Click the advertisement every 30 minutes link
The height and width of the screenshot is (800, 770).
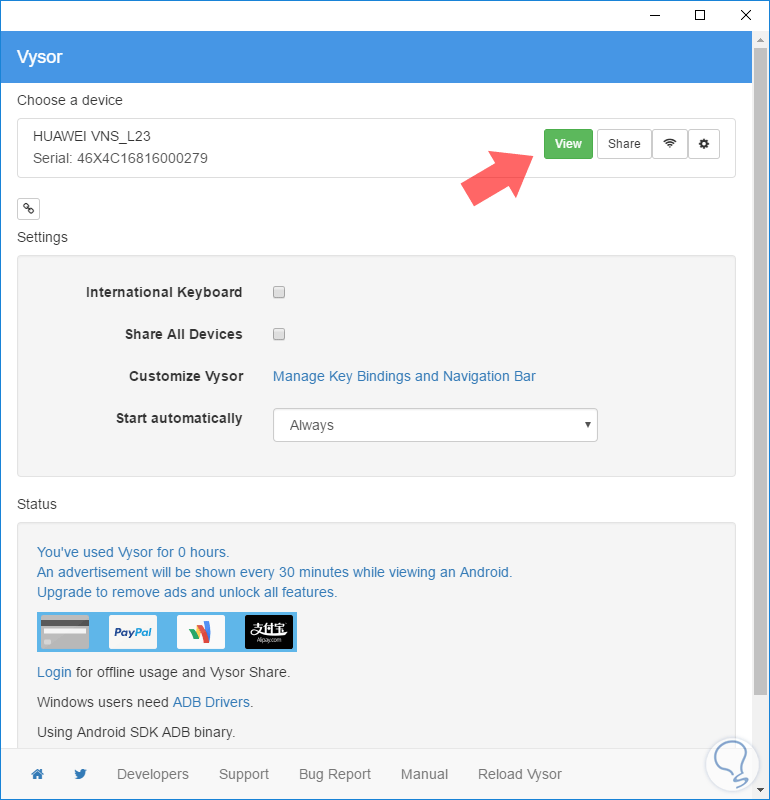[275, 572]
